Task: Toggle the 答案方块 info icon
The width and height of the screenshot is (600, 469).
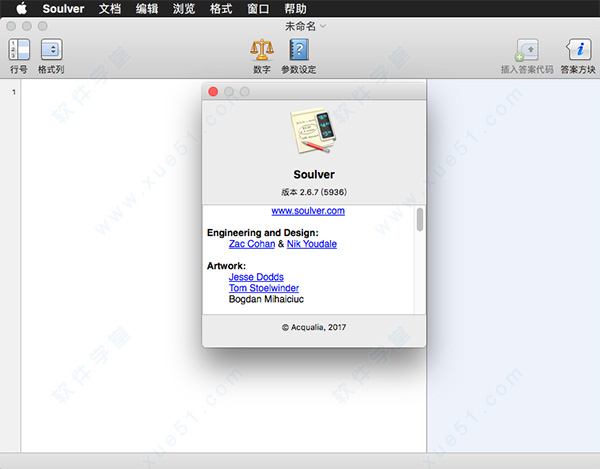Action: coord(578,50)
